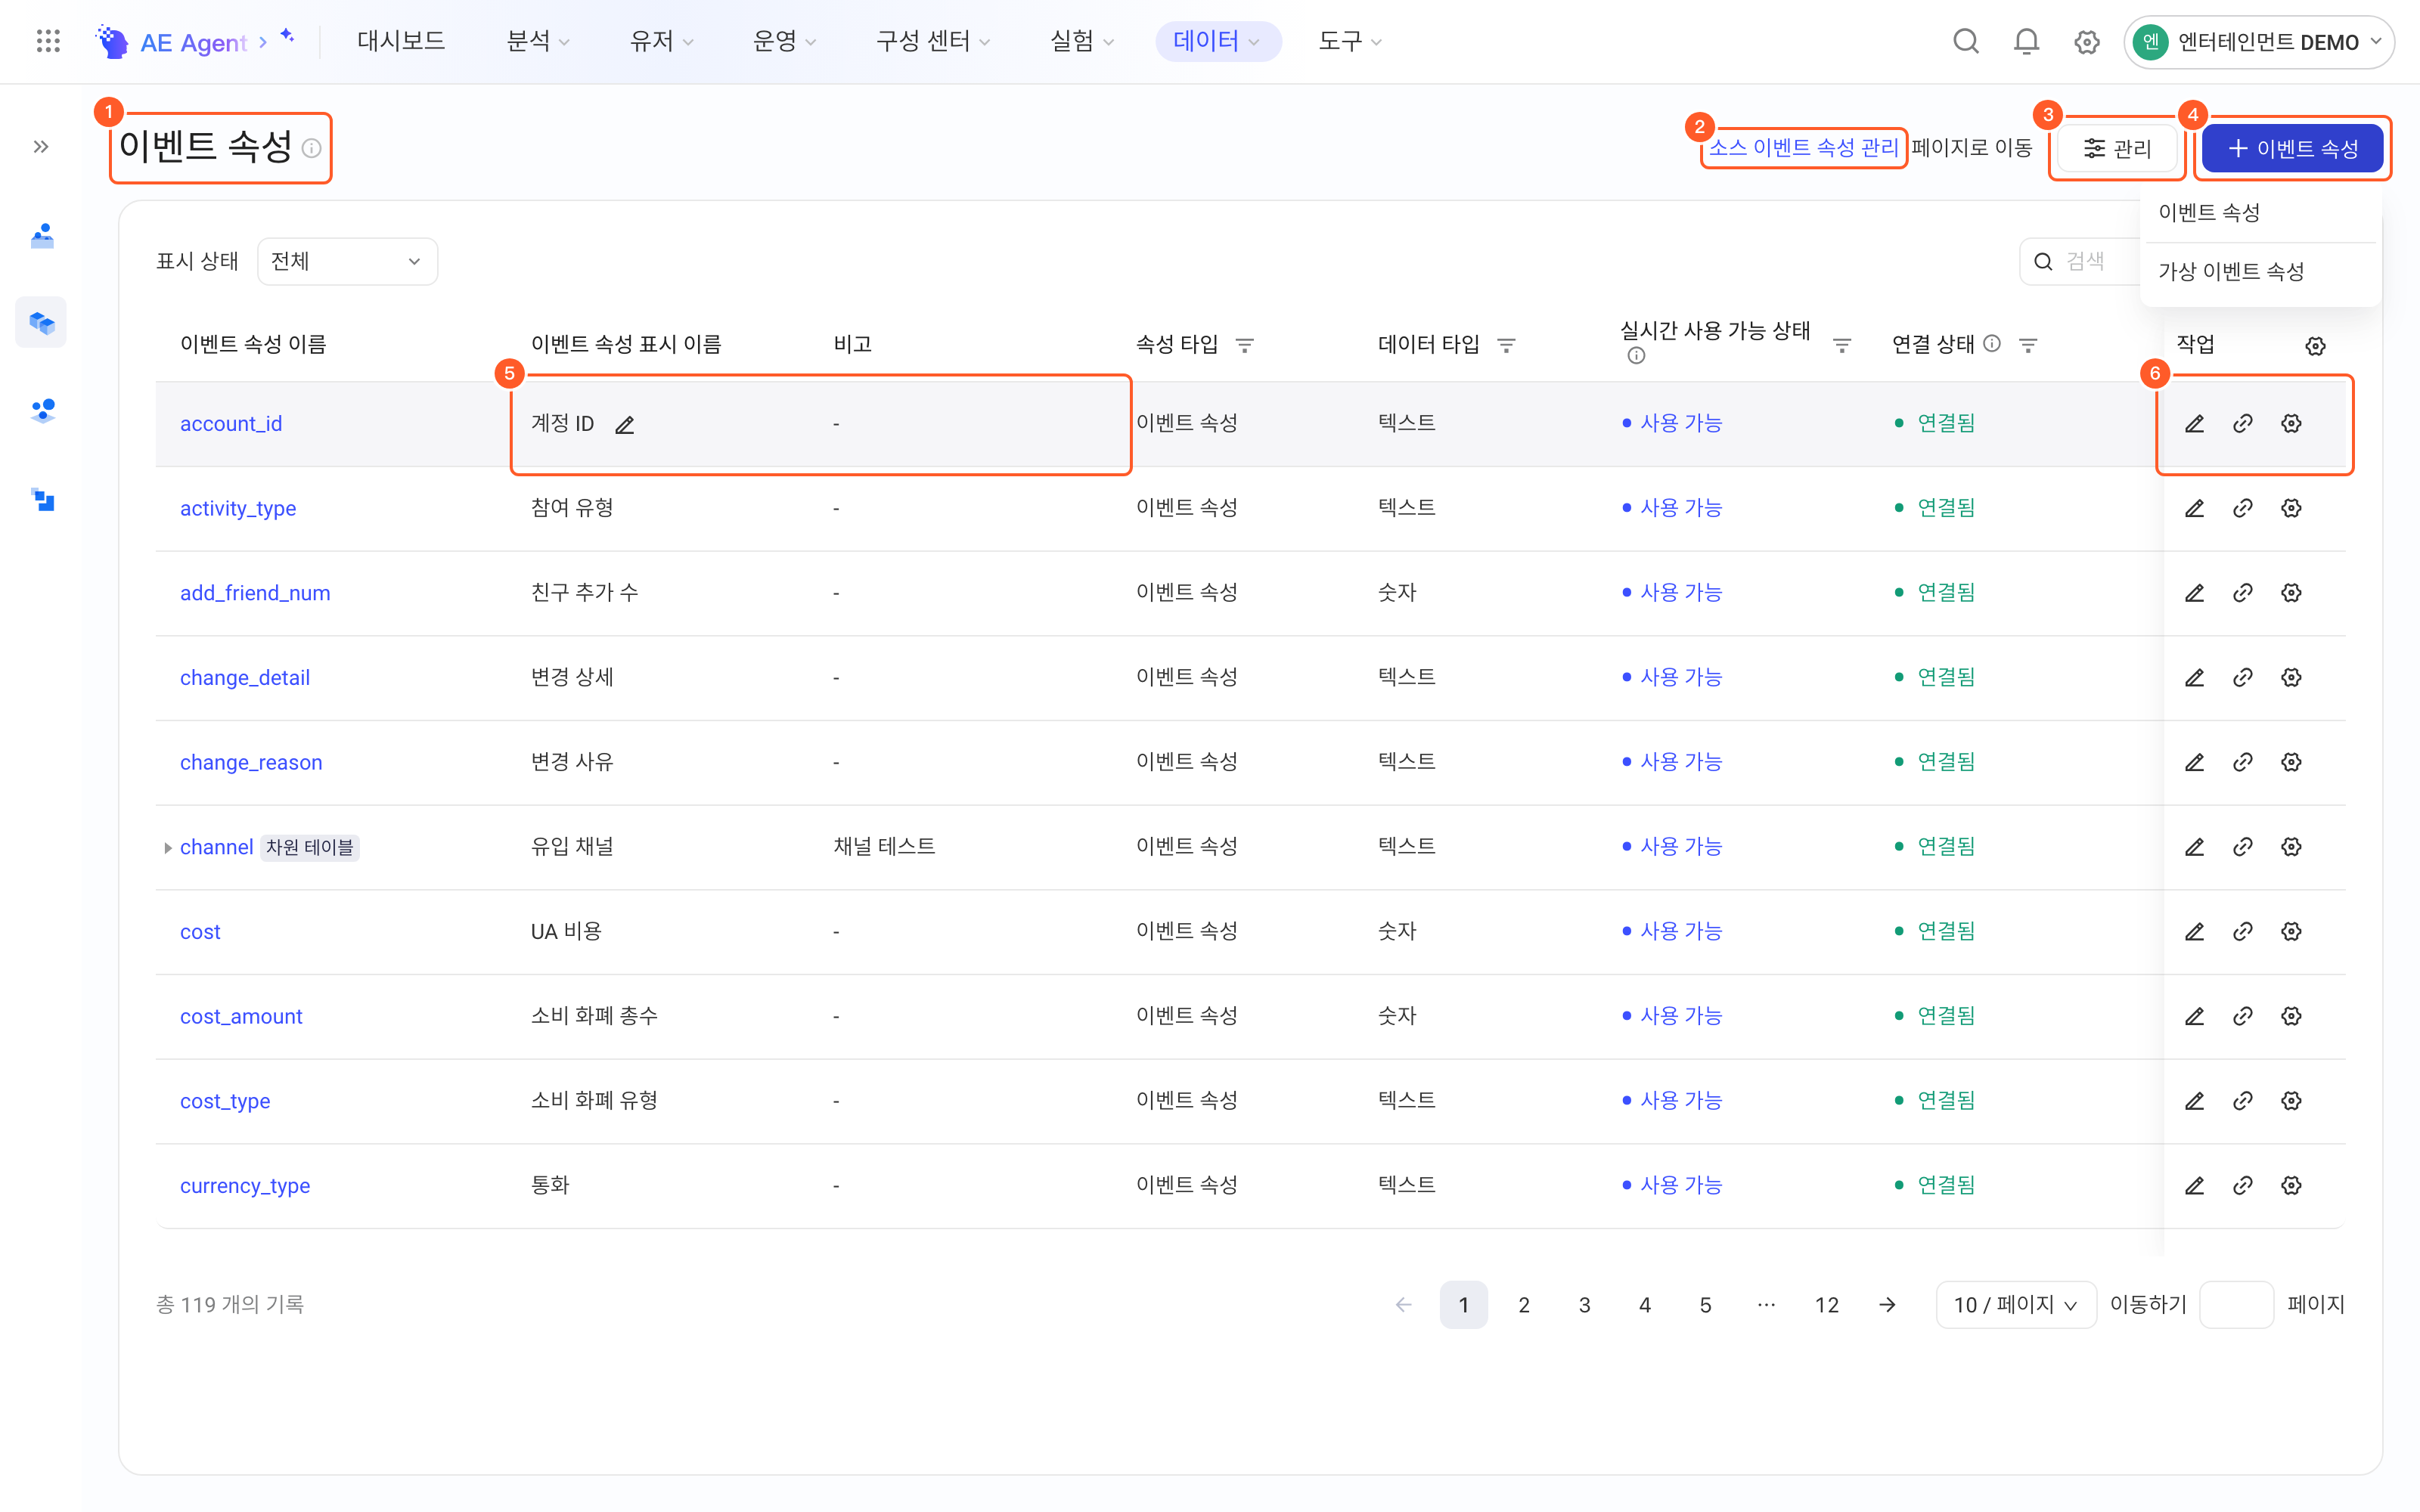Filter by 속성 타입 column filter icon
Image resolution: width=2420 pixels, height=1512 pixels.
click(1245, 345)
